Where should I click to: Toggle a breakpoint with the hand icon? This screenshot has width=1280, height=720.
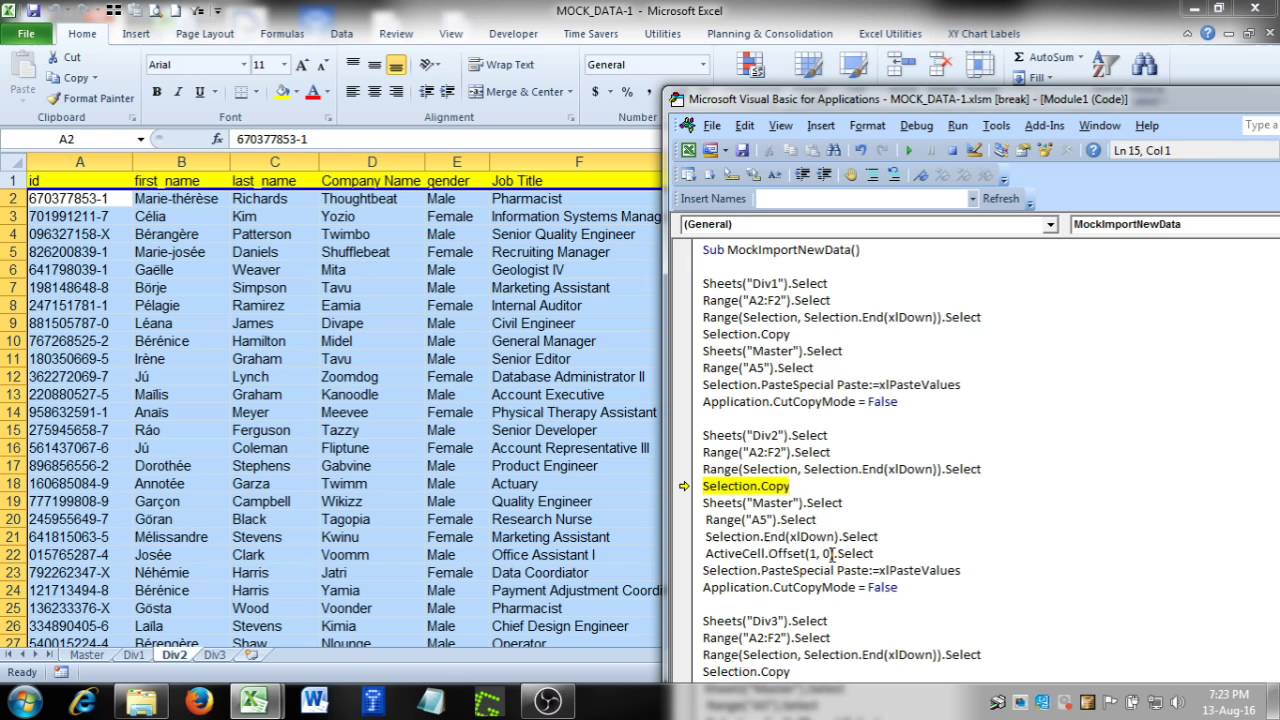851,174
